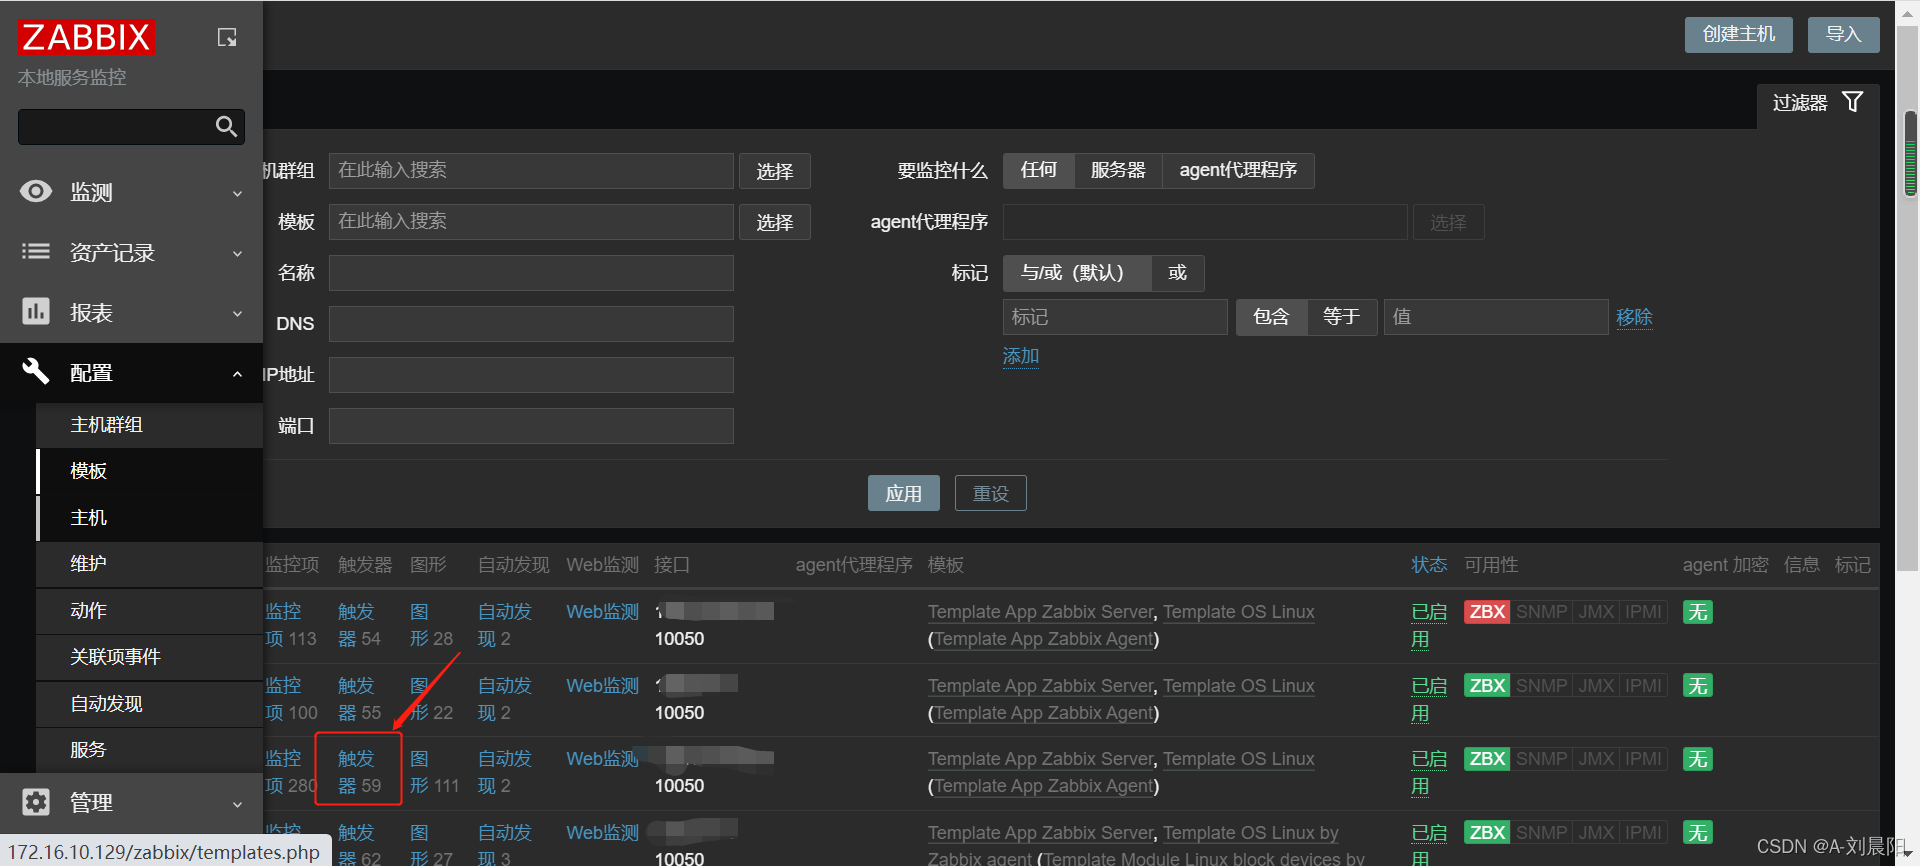Click the 创建主机 button
This screenshot has height=866, width=1920.
click(1738, 34)
